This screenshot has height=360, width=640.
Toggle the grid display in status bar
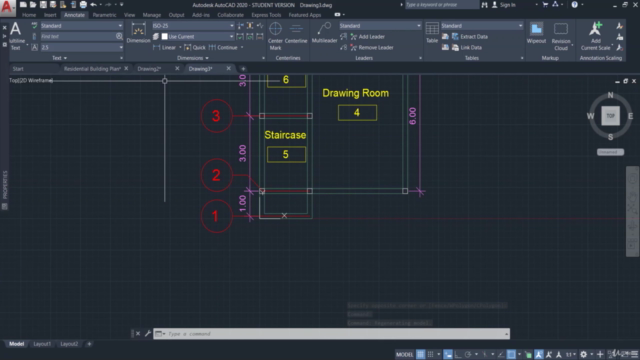[x=420, y=354]
